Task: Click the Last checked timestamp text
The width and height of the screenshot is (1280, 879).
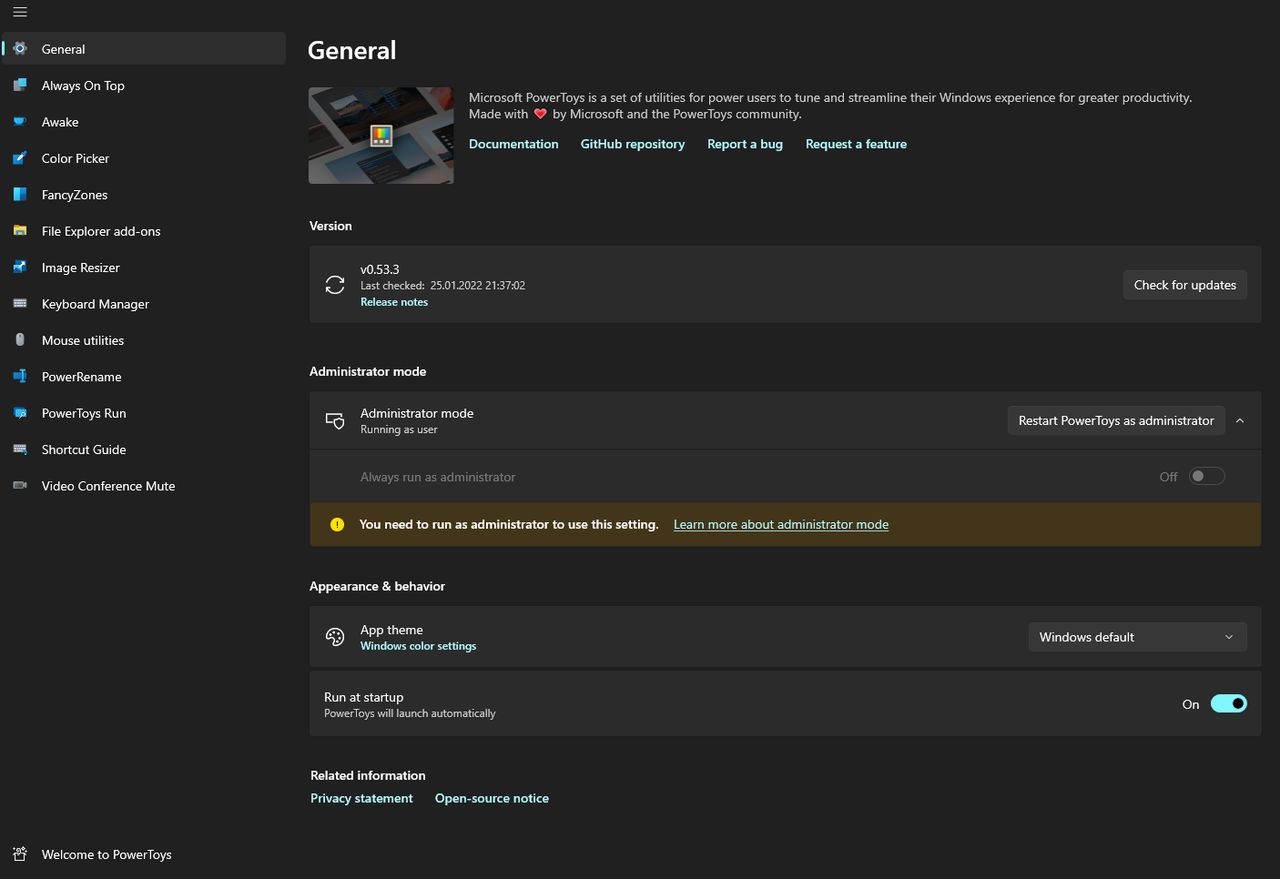Action: tap(443, 285)
